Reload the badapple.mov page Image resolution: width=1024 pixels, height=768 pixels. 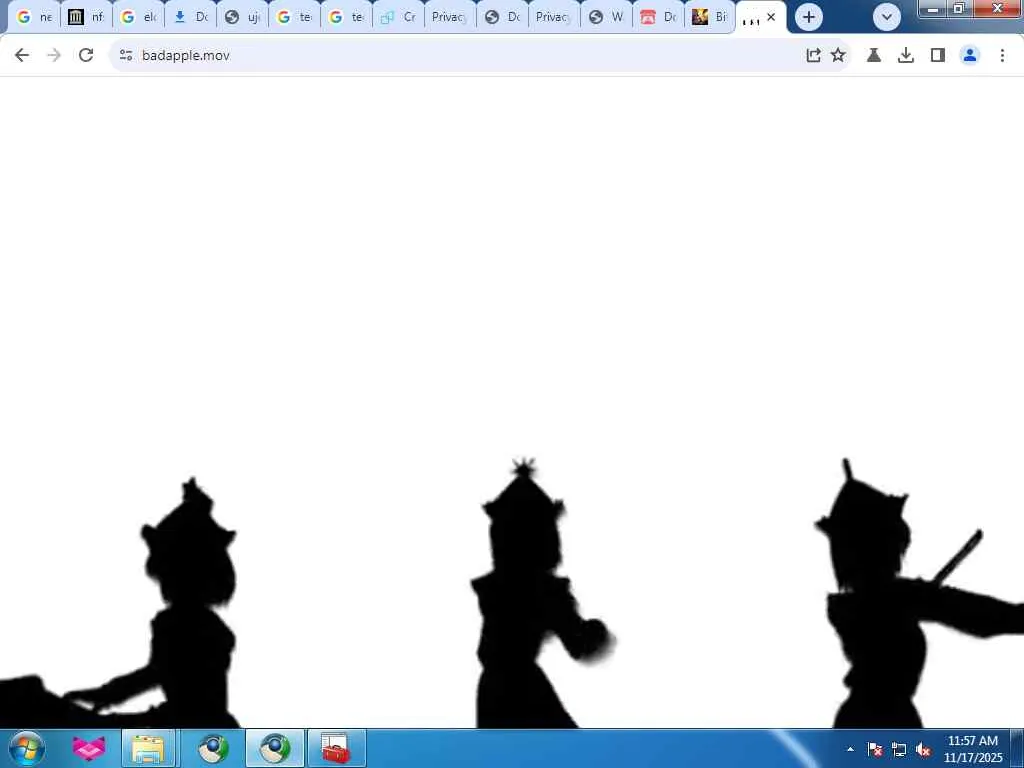pyautogui.click(x=86, y=56)
